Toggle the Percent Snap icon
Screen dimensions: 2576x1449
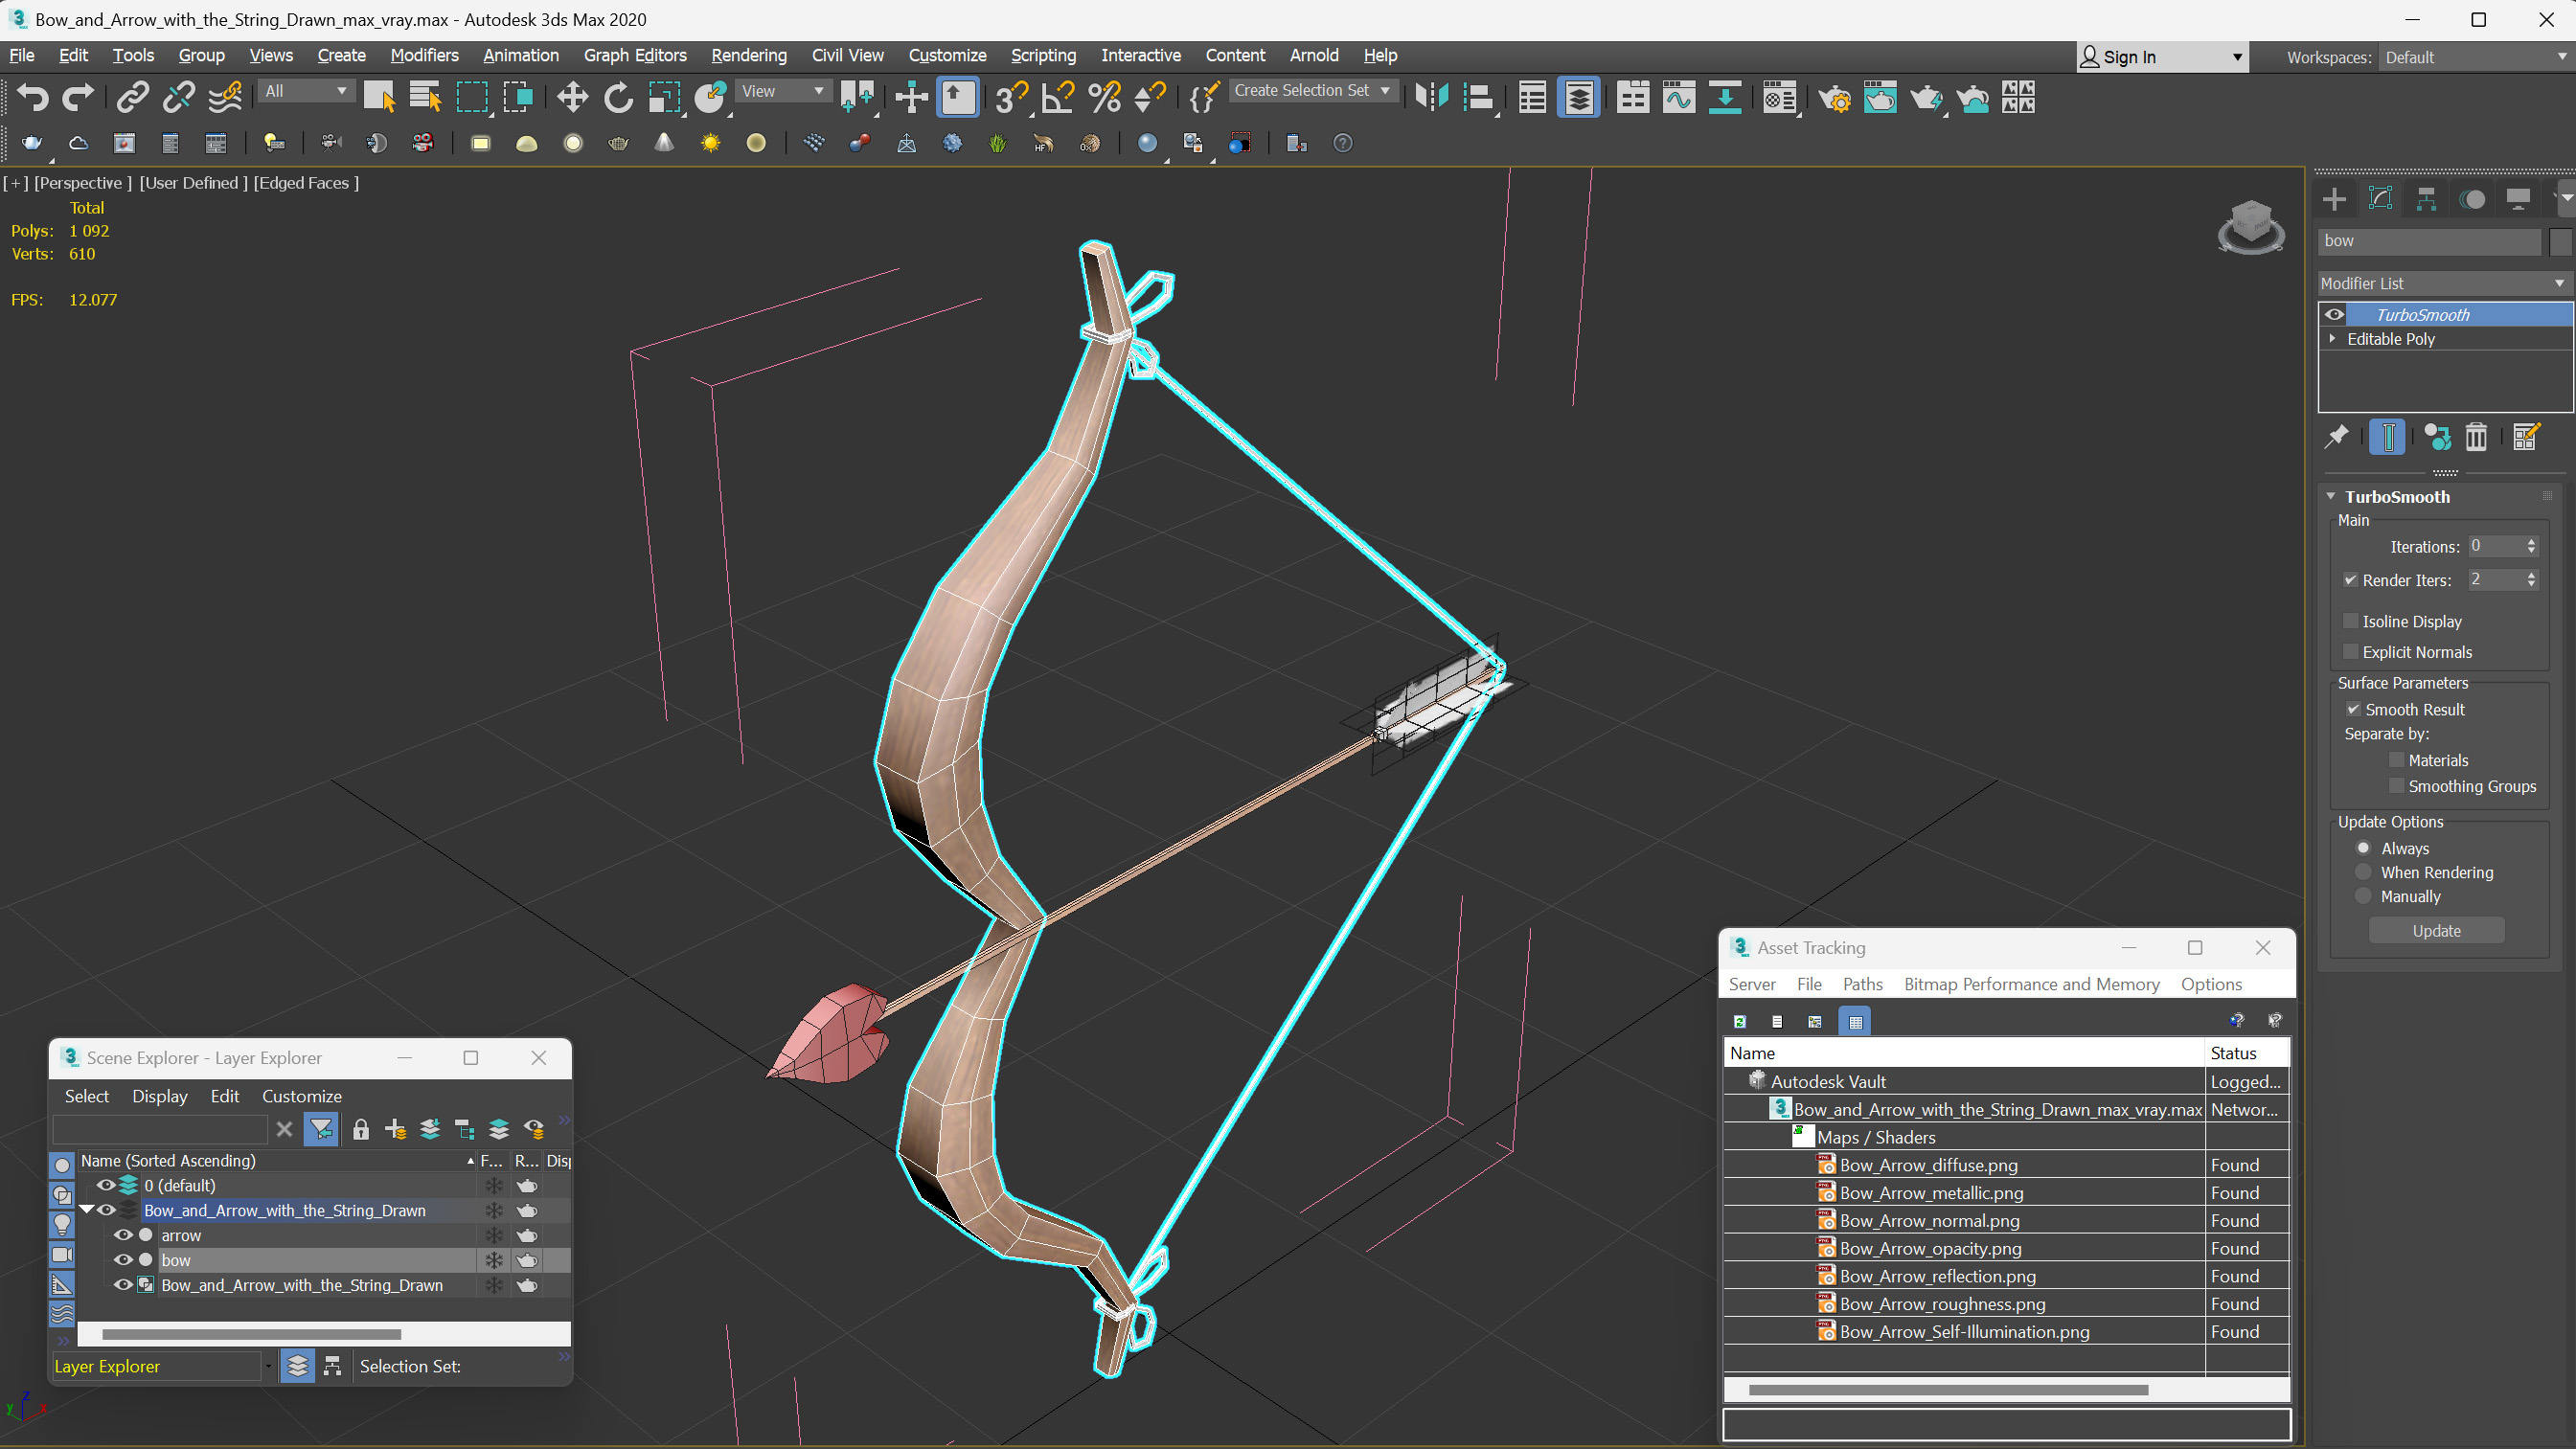click(x=1104, y=97)
